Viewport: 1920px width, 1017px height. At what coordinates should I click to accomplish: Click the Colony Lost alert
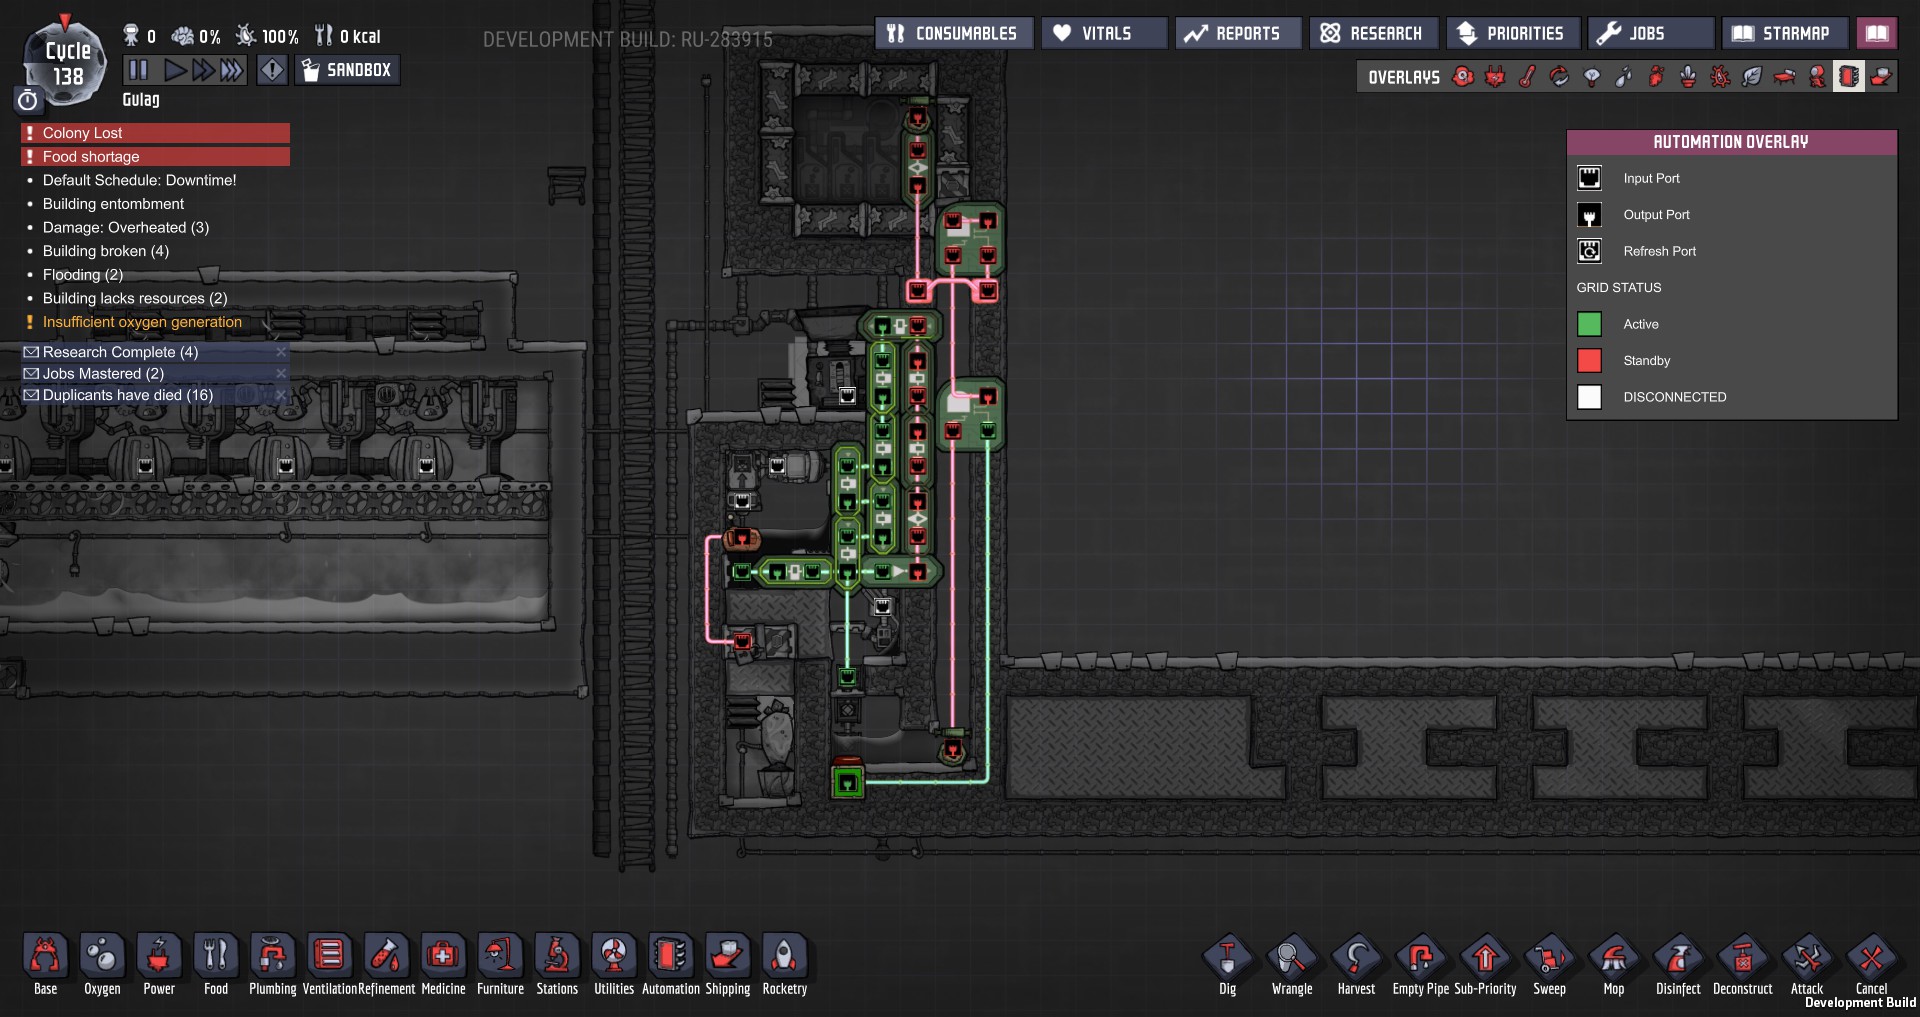(155, 133)
